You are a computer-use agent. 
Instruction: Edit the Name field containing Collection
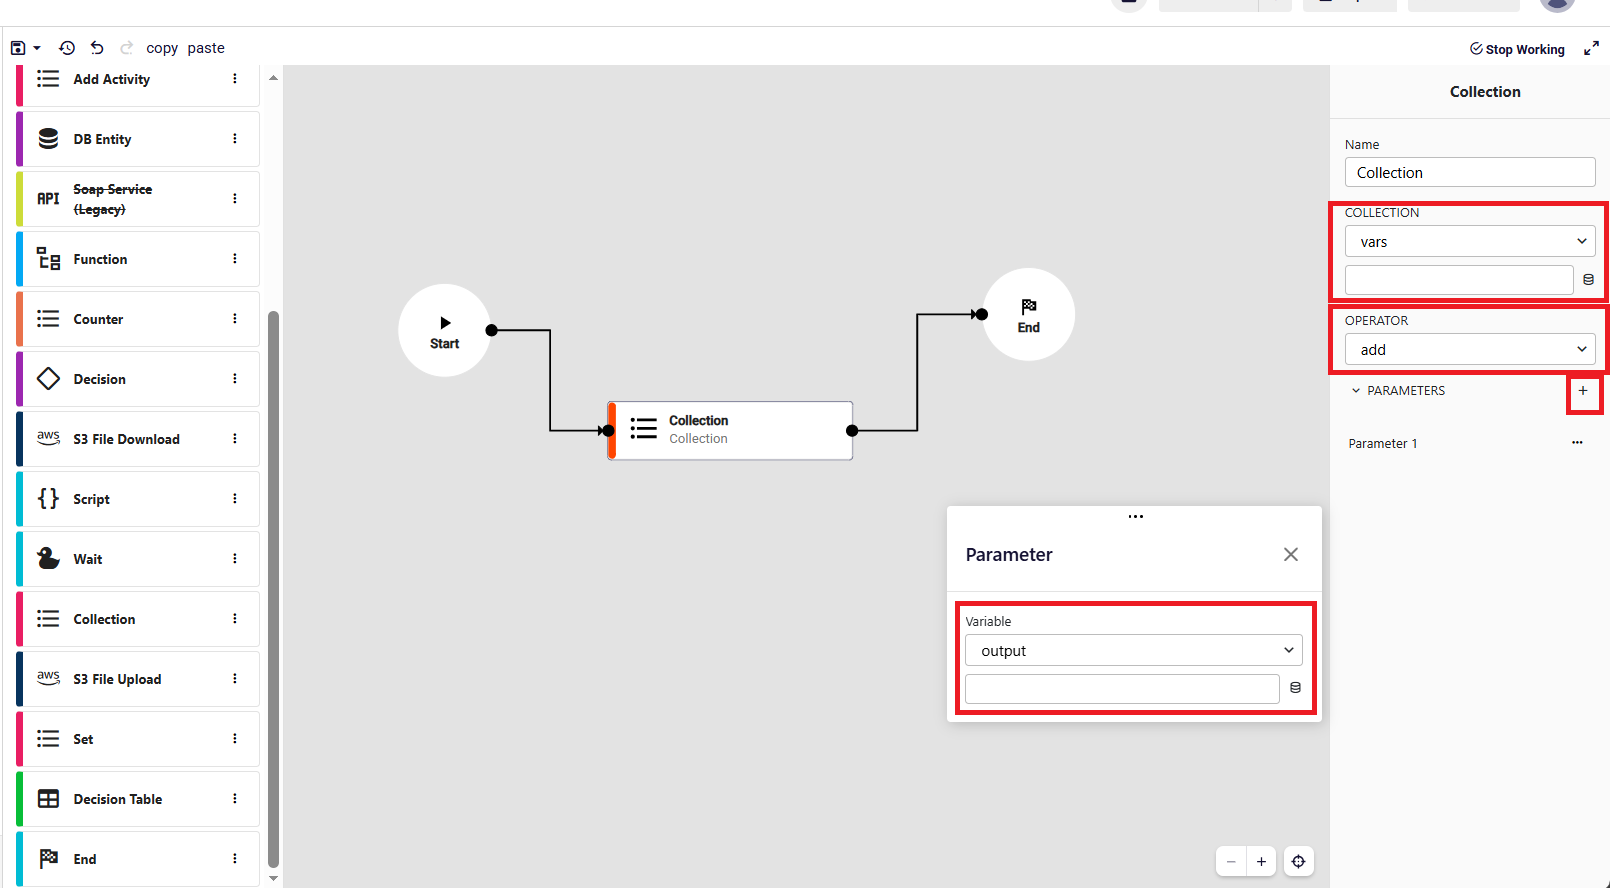(1470, 172)
